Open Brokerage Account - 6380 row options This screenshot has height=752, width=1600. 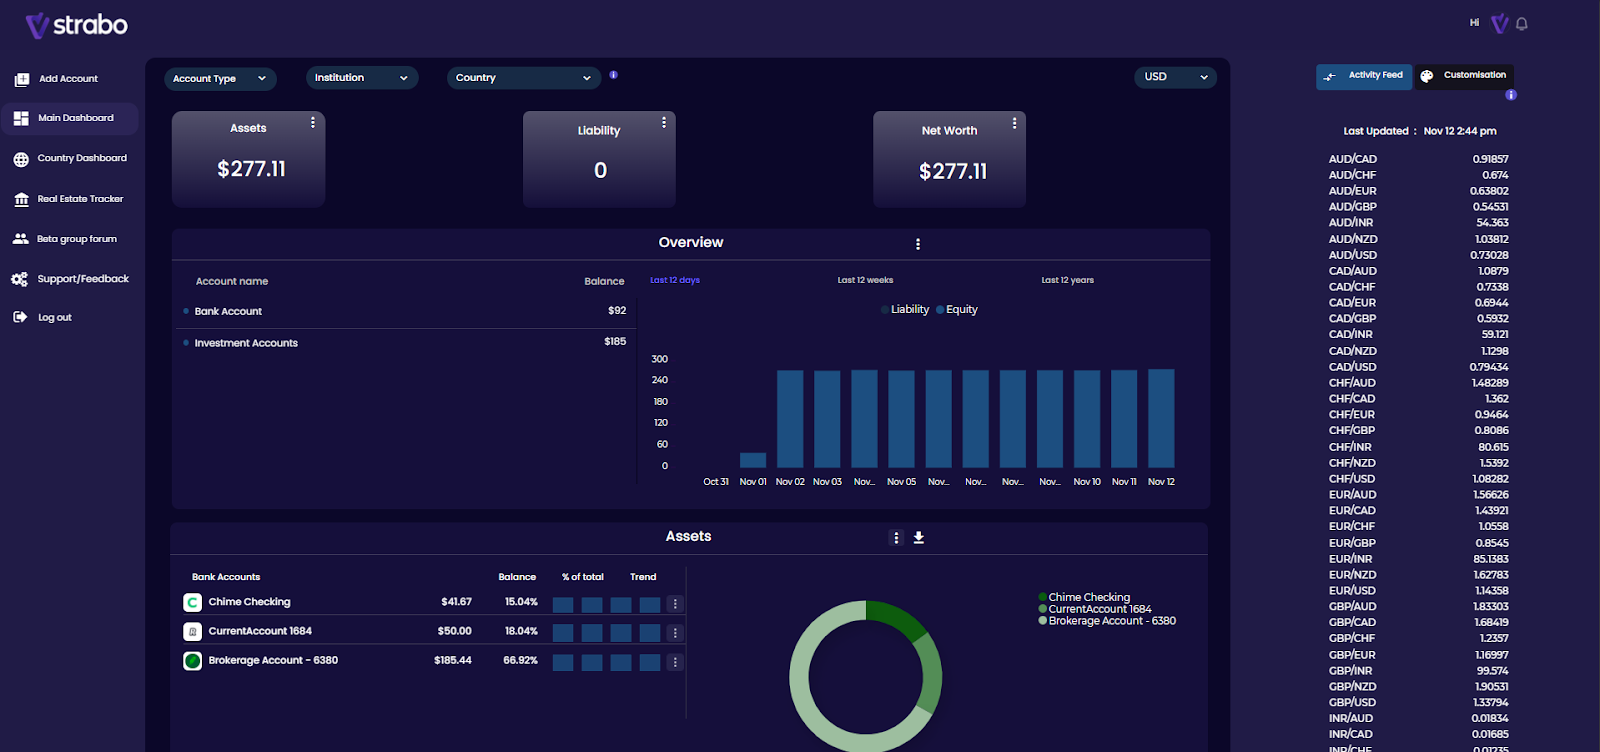(675, 662)
